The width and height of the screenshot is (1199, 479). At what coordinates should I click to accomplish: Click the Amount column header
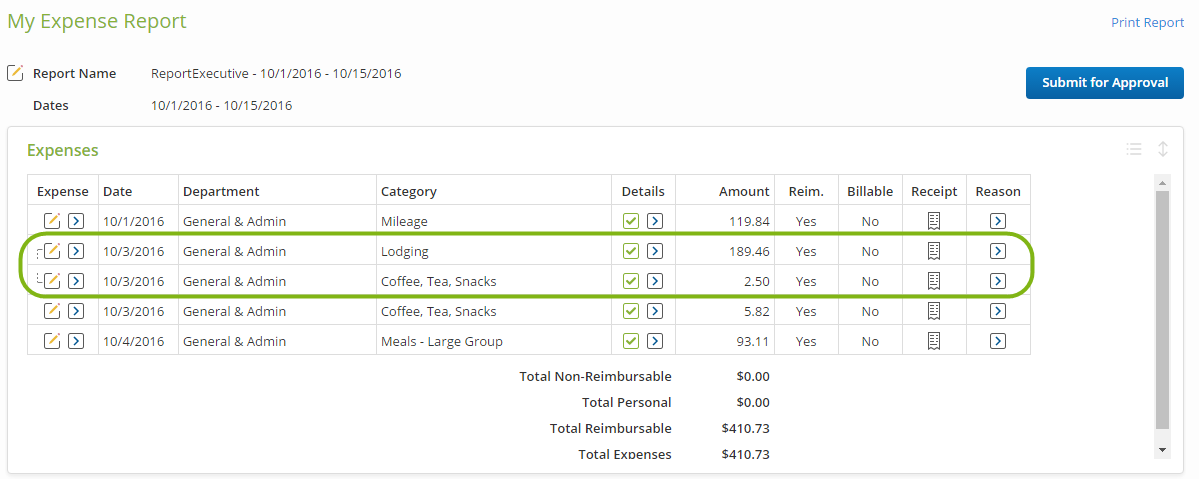click(x=744, y=191)
